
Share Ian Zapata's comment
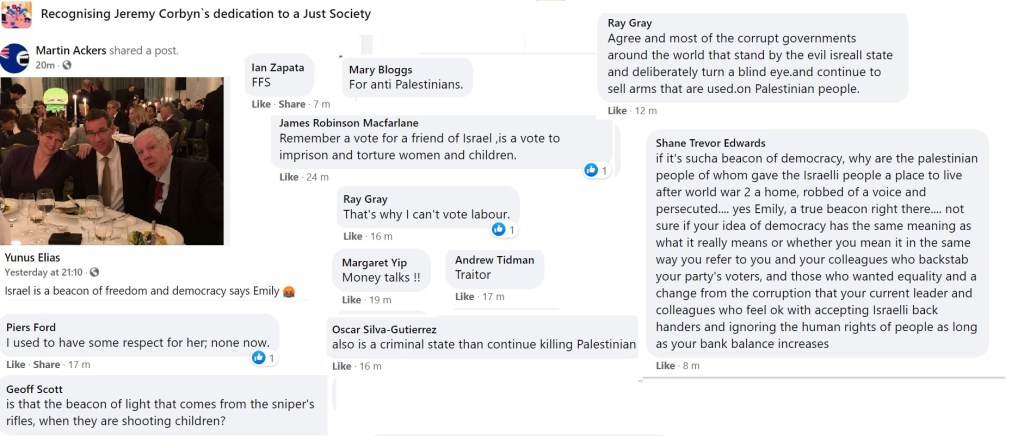click(x=292, y=105)
